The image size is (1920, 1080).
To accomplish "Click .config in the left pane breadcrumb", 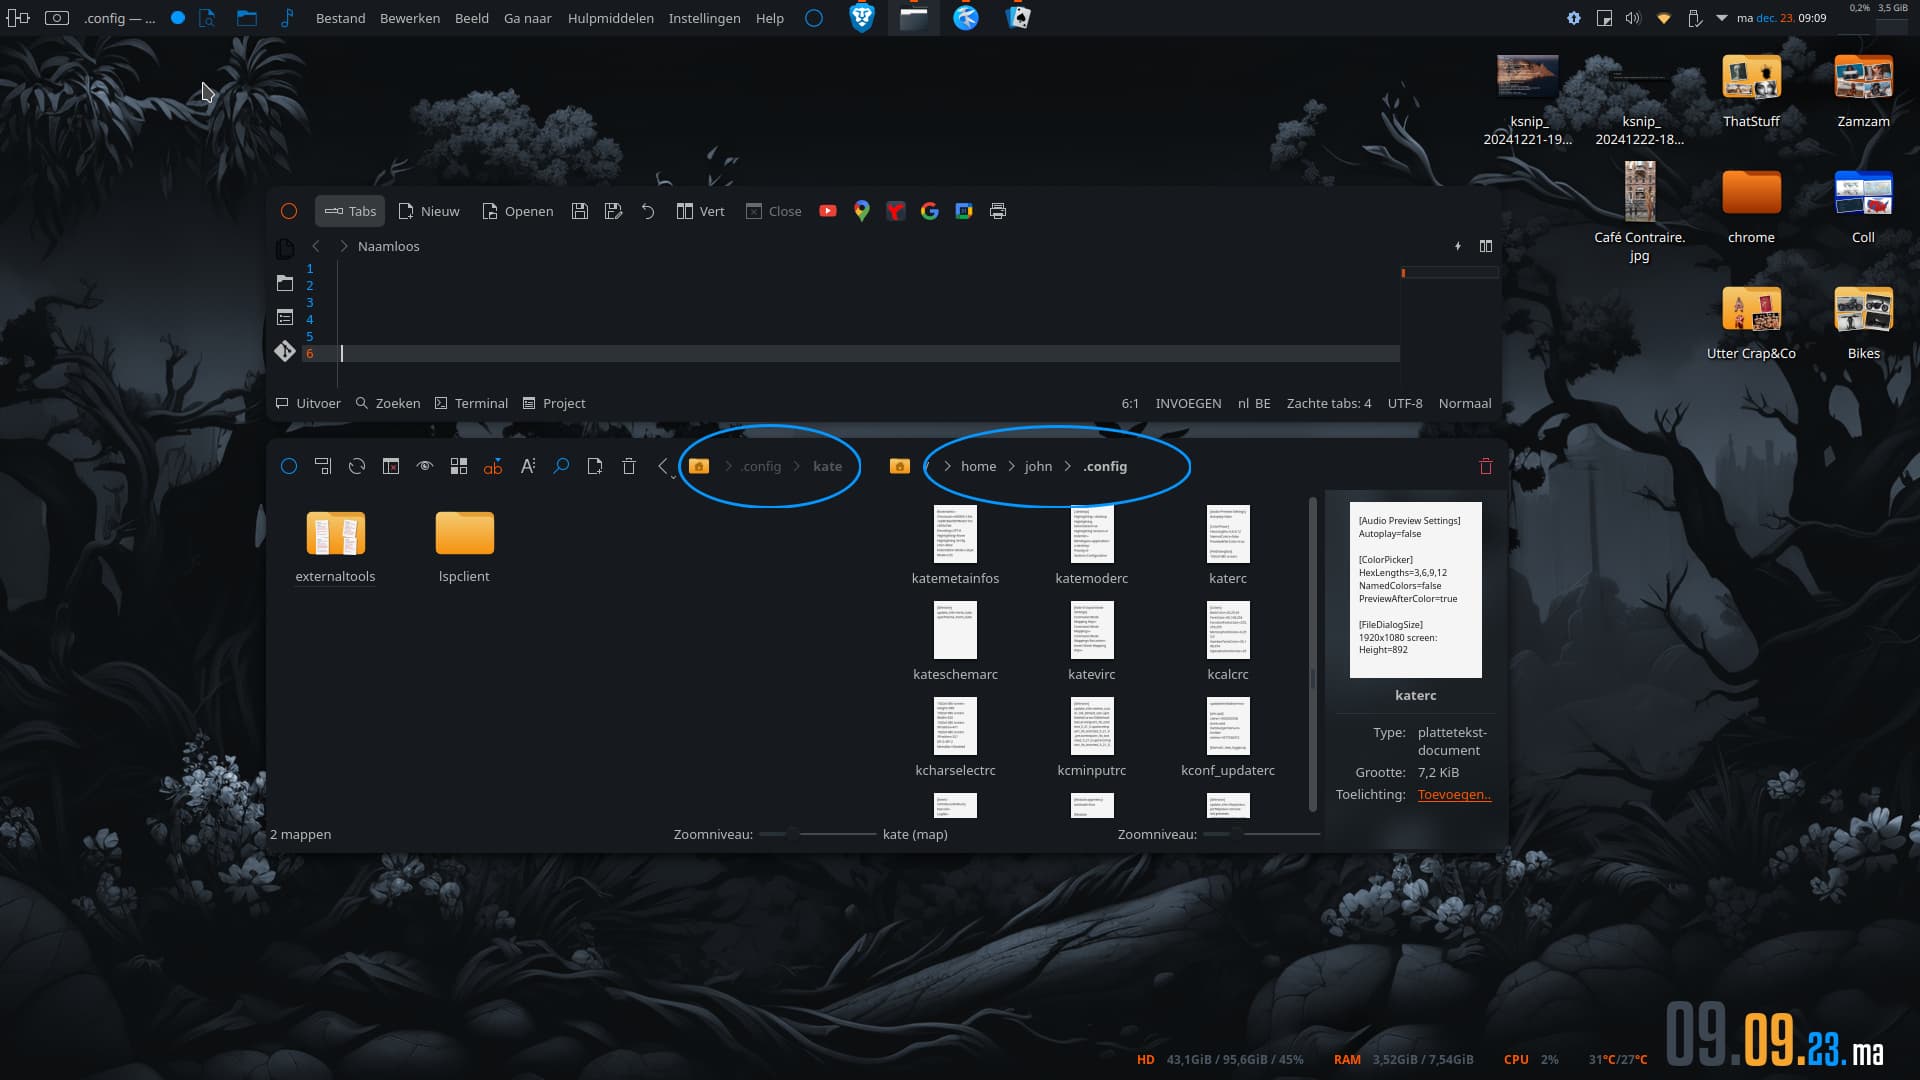I will pos(761,466).
